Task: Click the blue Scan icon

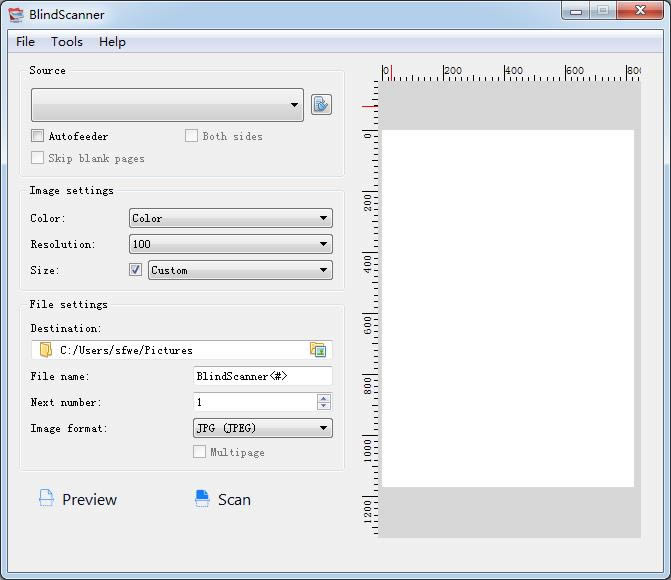Action: pyautogui.click(x=202, y=498)
